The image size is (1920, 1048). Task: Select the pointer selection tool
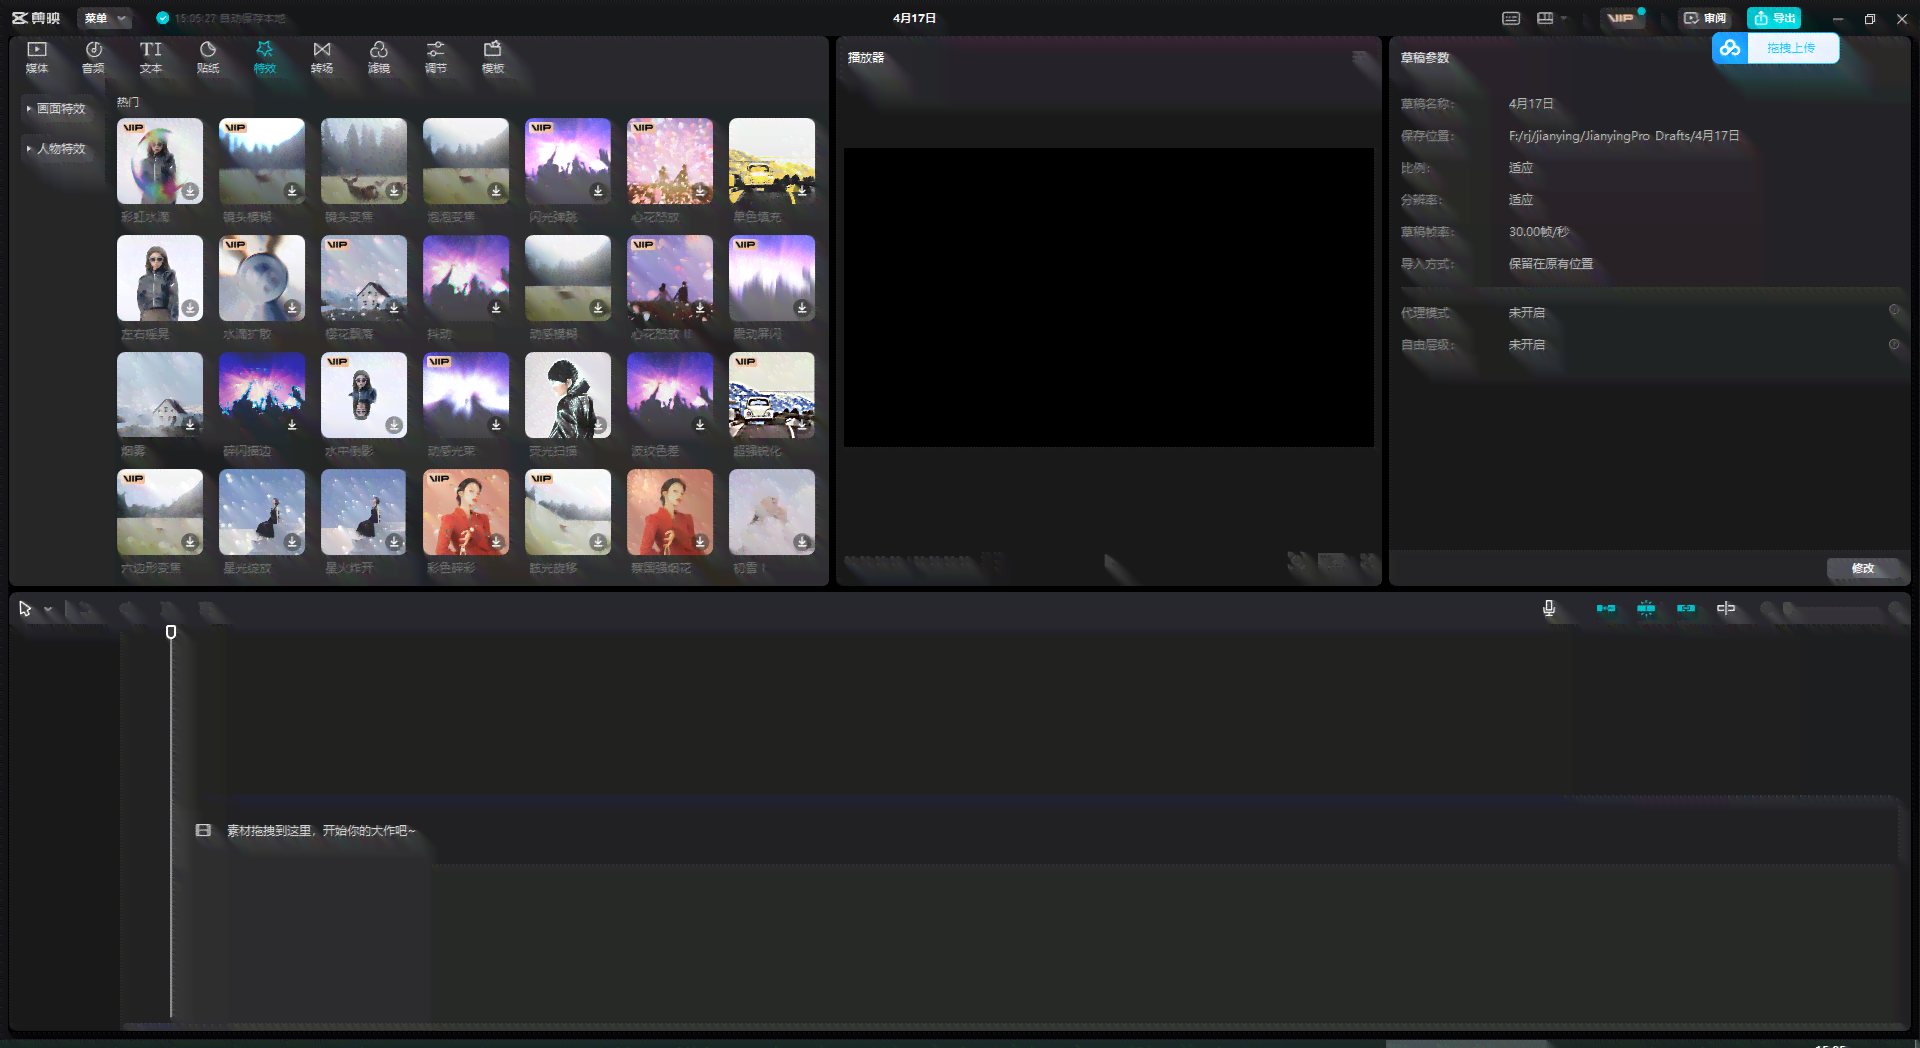pyautogui.click(x=25, y=608)
